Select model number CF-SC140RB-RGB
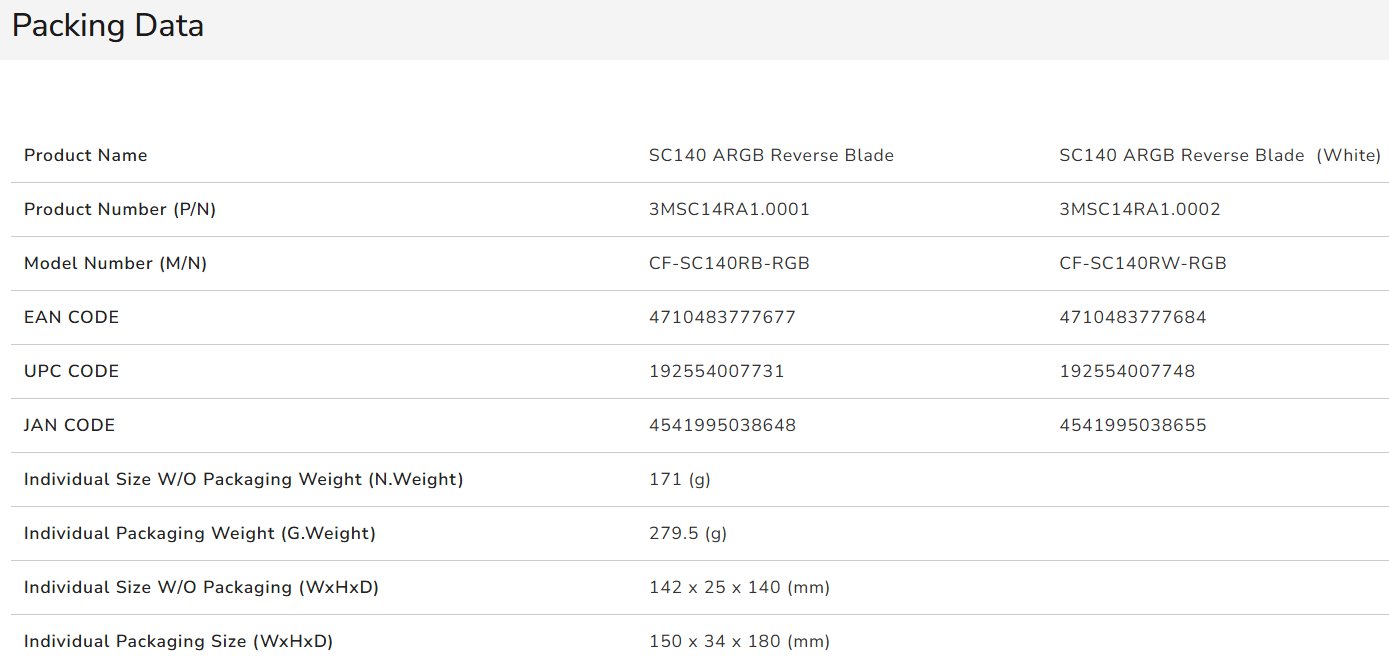Viewport: 1389px width, 668px height. click(x=729, y=263)
